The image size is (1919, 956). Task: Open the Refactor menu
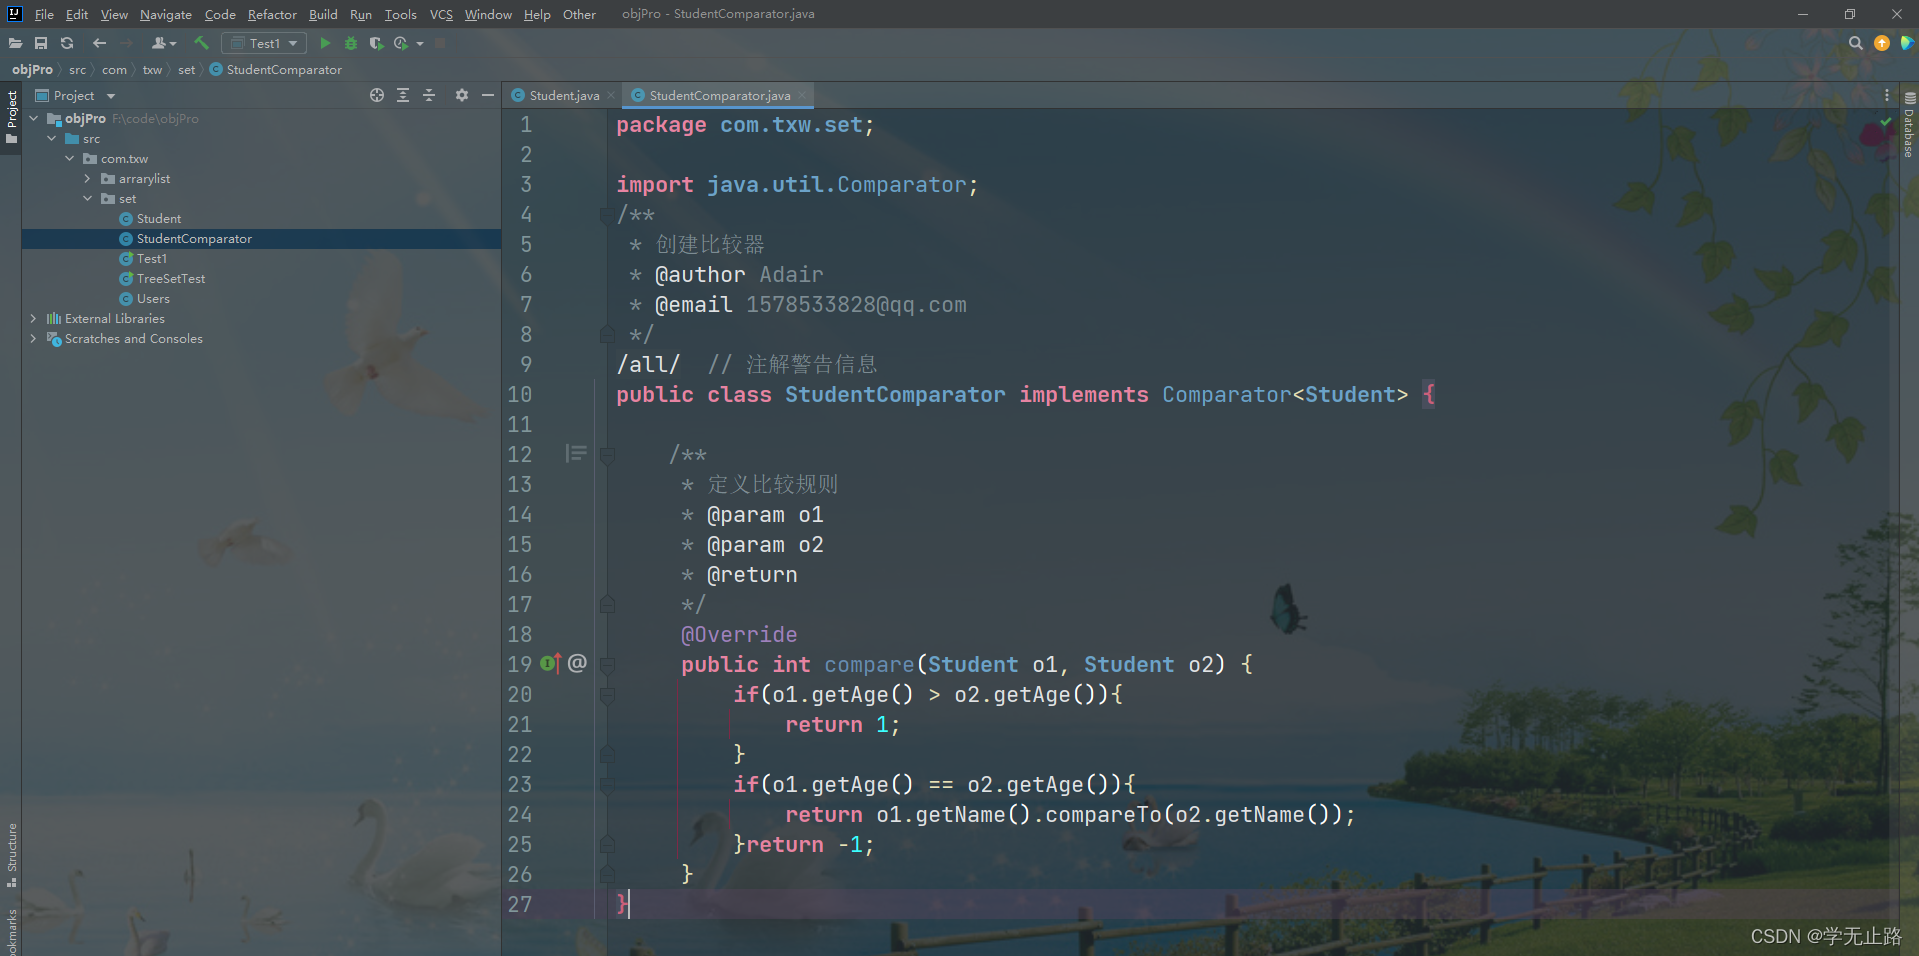(272, 14)
